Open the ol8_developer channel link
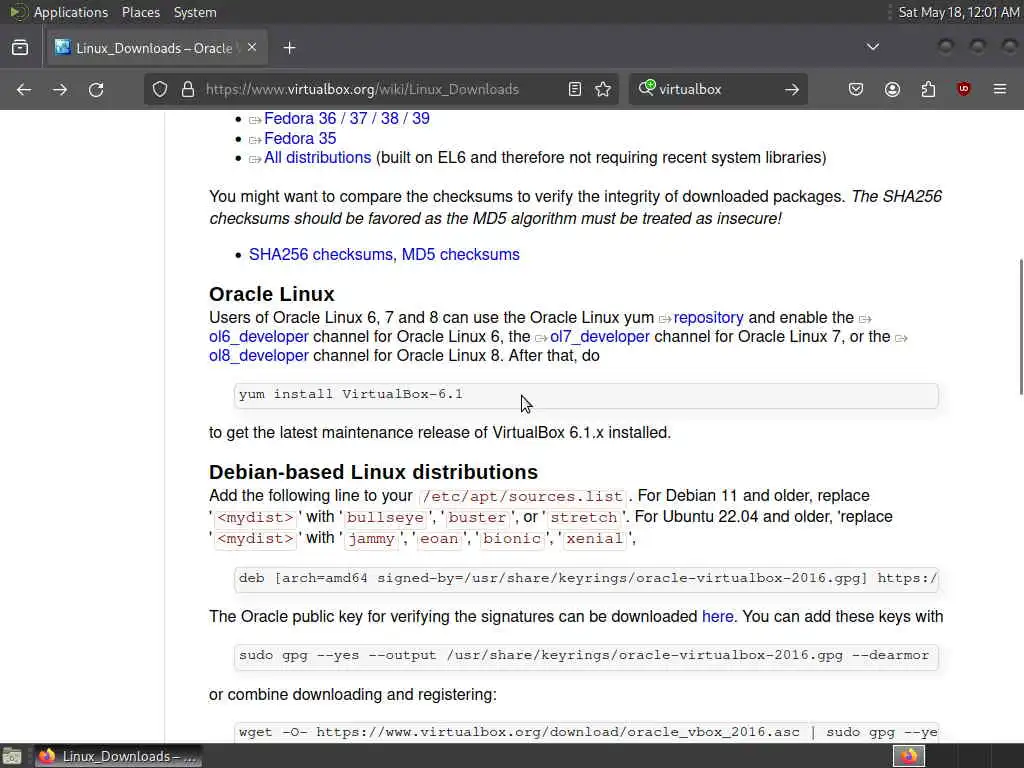 (x=259, y=355)
